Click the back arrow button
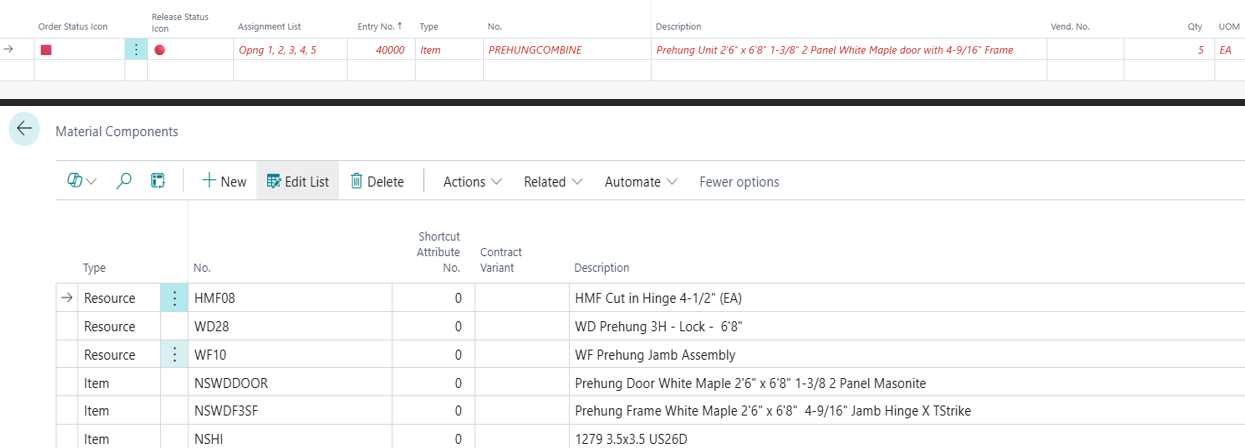This screenshot has width=1245, height=448. [24, 130]
